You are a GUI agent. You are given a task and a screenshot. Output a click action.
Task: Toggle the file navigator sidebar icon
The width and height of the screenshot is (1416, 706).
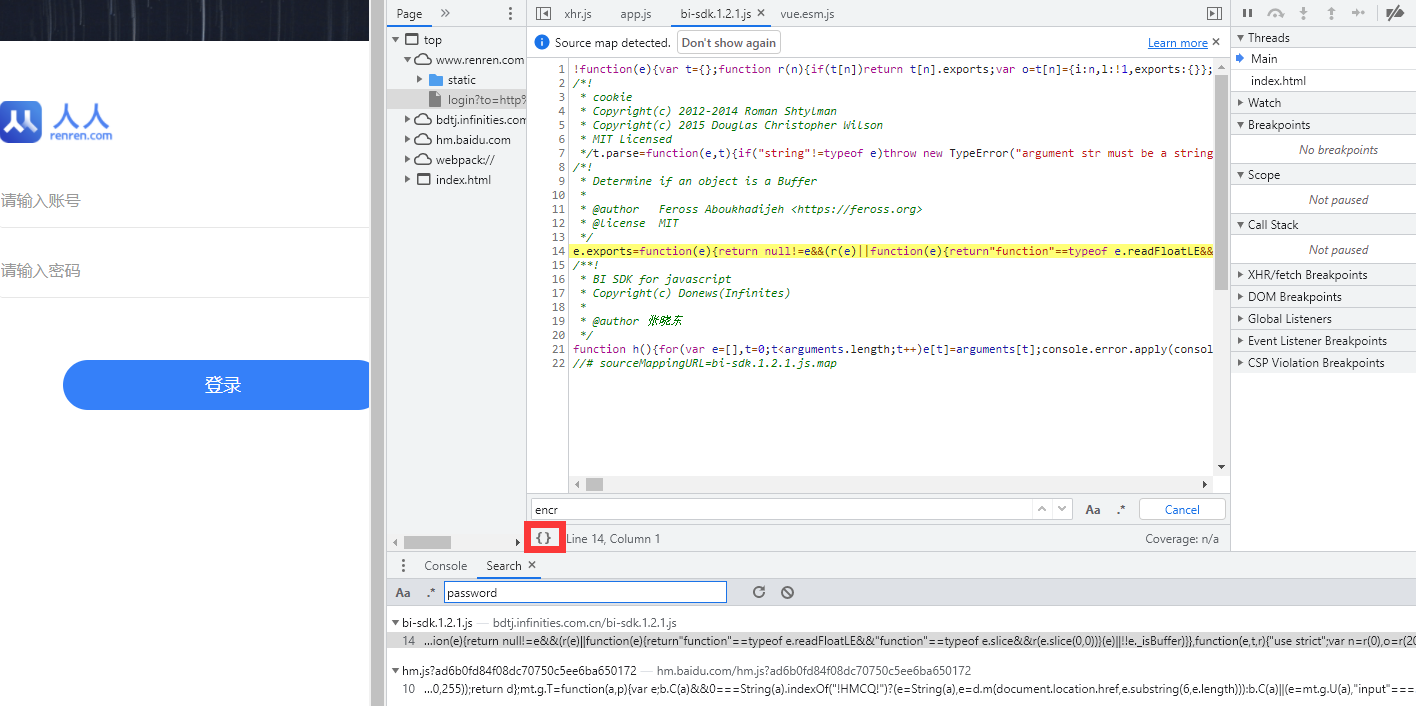pyautogui.click(x=543, y=14)
